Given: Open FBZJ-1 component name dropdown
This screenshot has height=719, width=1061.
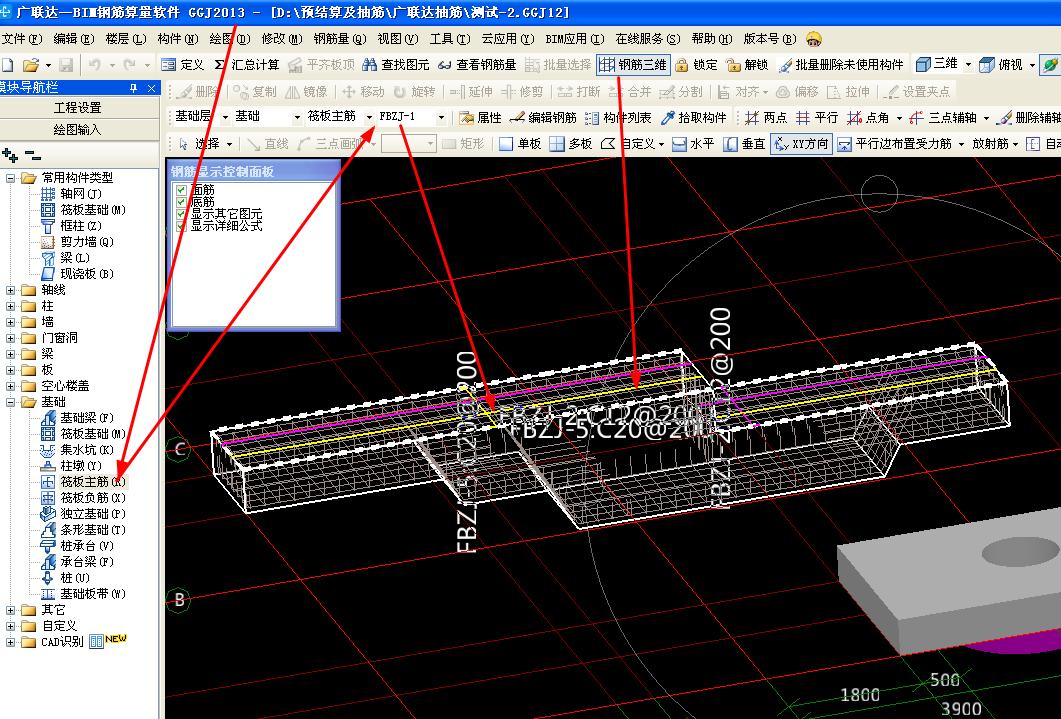Looking at the screenshot, I should pyautogui.click(x=441, y=117).
